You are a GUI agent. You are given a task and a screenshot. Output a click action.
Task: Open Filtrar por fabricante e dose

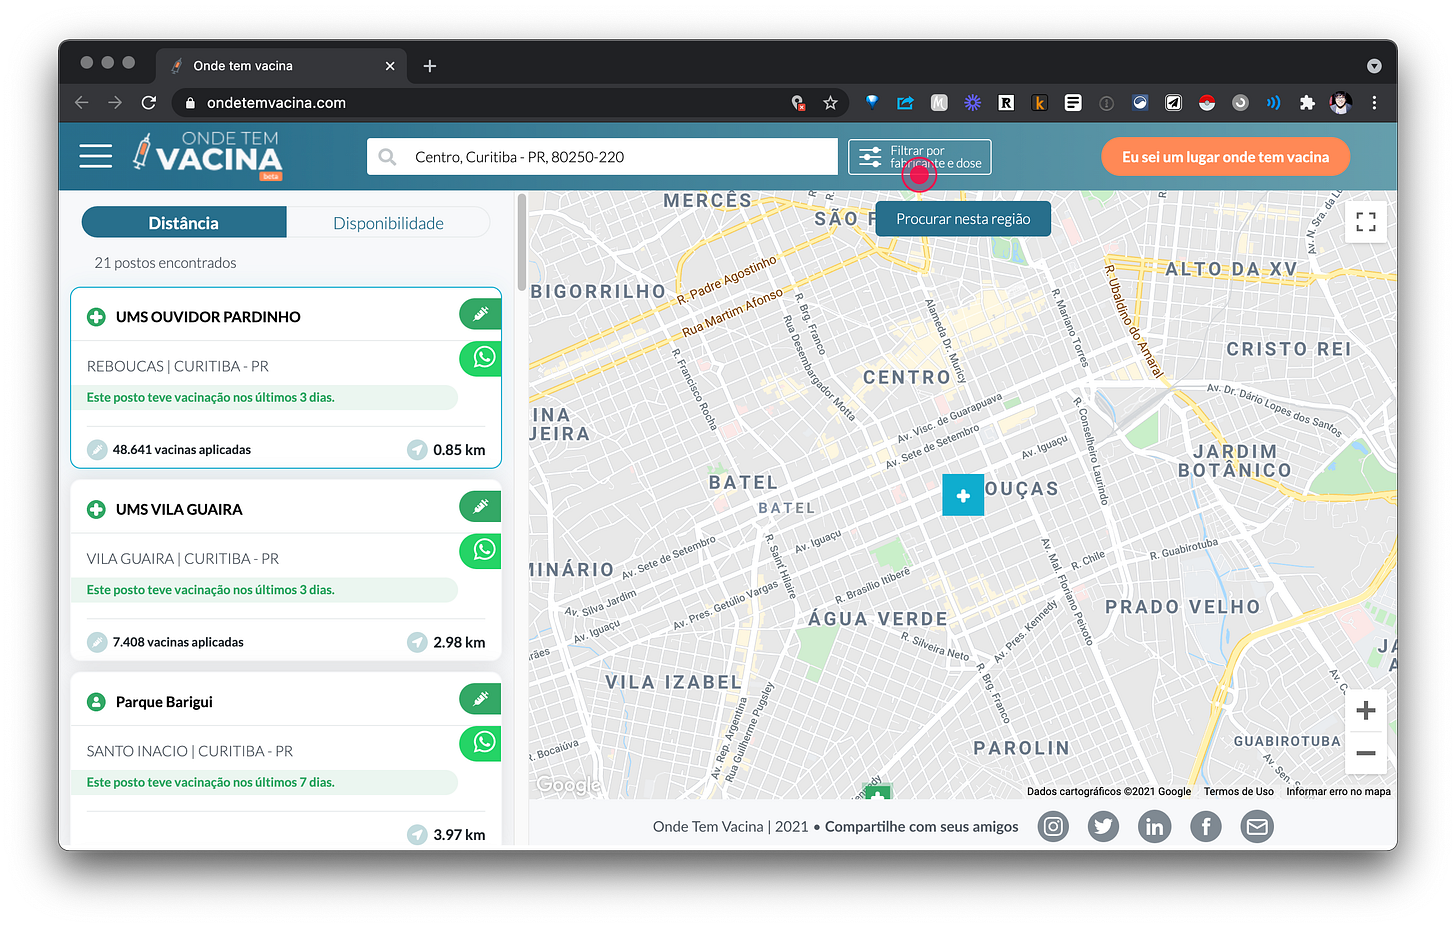[x=920, y=157]
